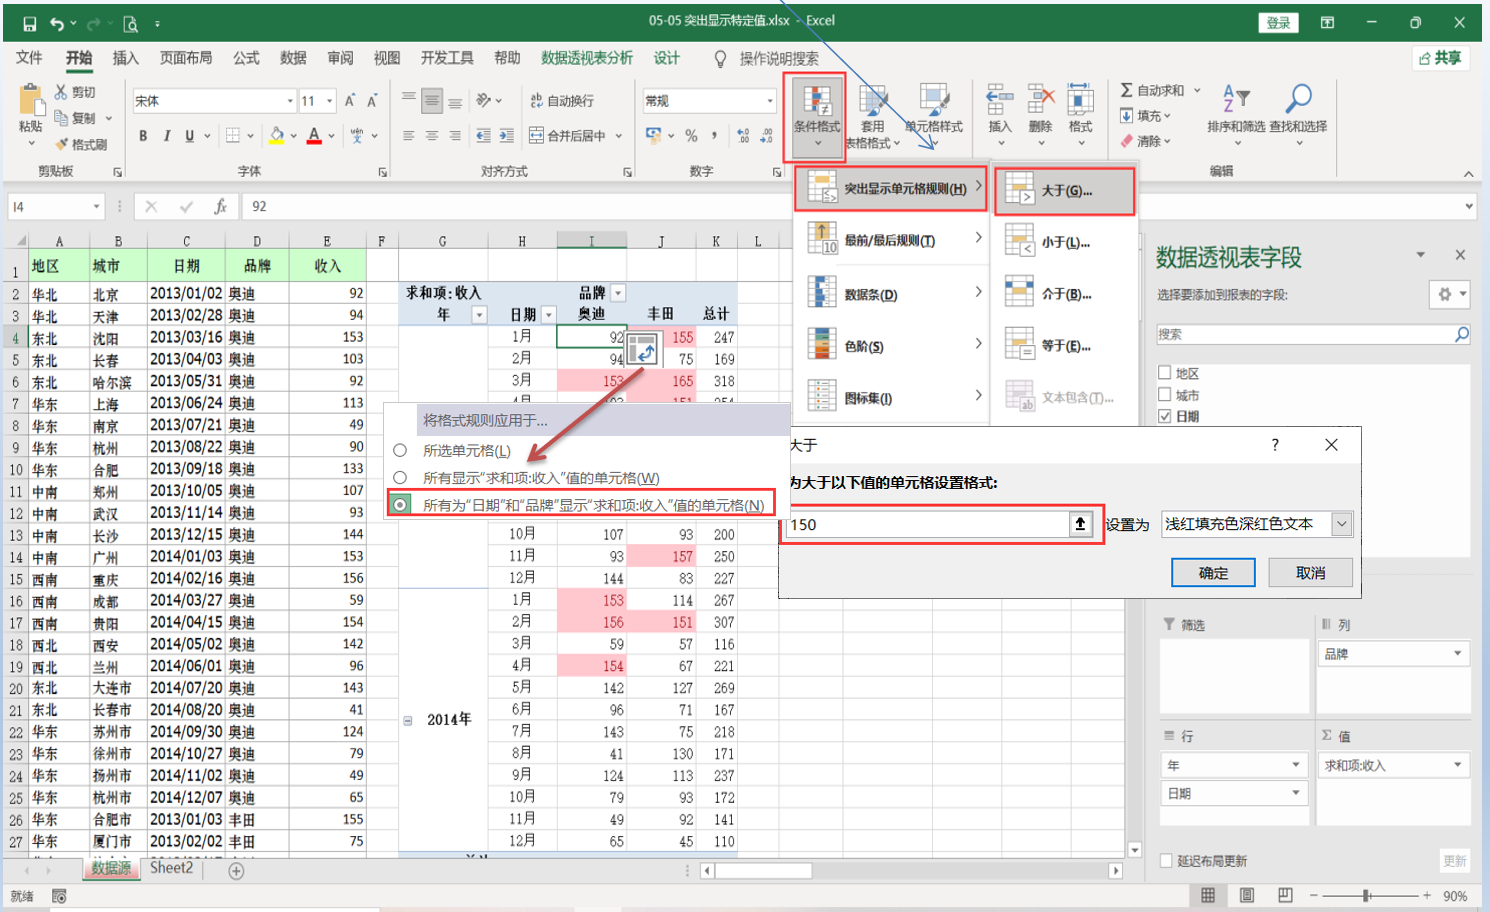Viewport: 1490px width, 912px height.
Task: Open Sort and Filter (排序和筛选)
Action: (x=1236, y=114)
